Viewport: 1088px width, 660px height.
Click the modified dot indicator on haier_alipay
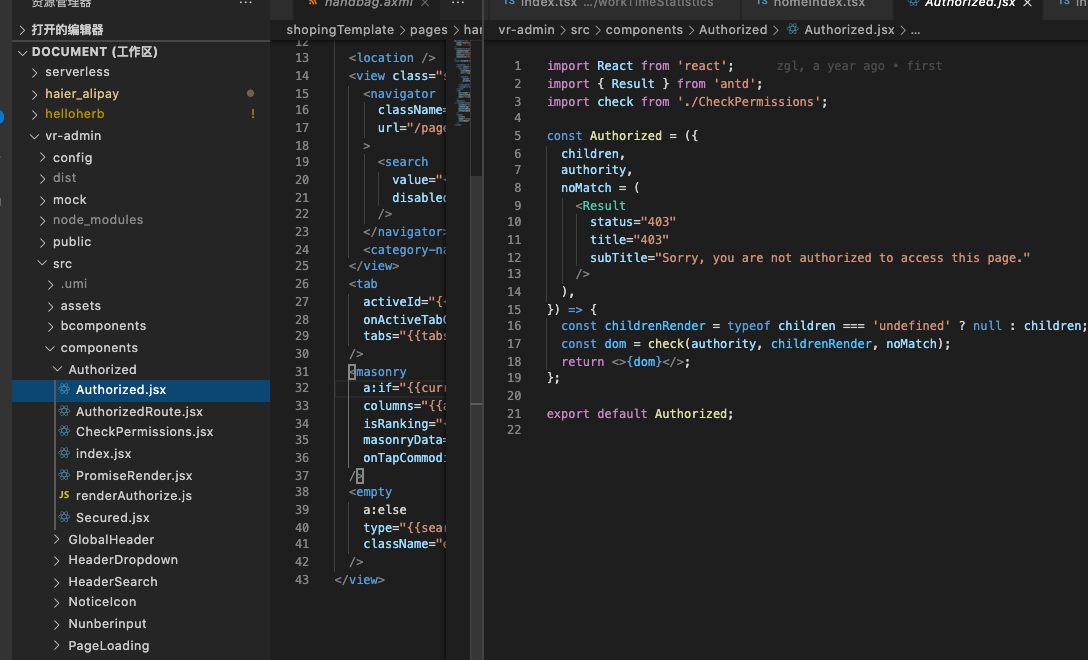tap(250, 93)
